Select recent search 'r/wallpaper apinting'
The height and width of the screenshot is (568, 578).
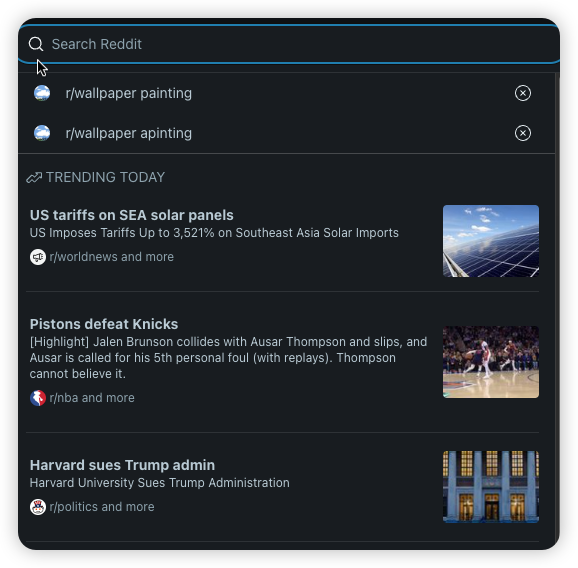(x=286, y=133)
